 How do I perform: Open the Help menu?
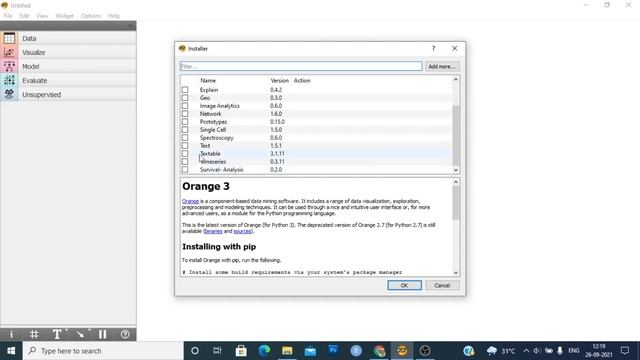click(x=114, y=16)
